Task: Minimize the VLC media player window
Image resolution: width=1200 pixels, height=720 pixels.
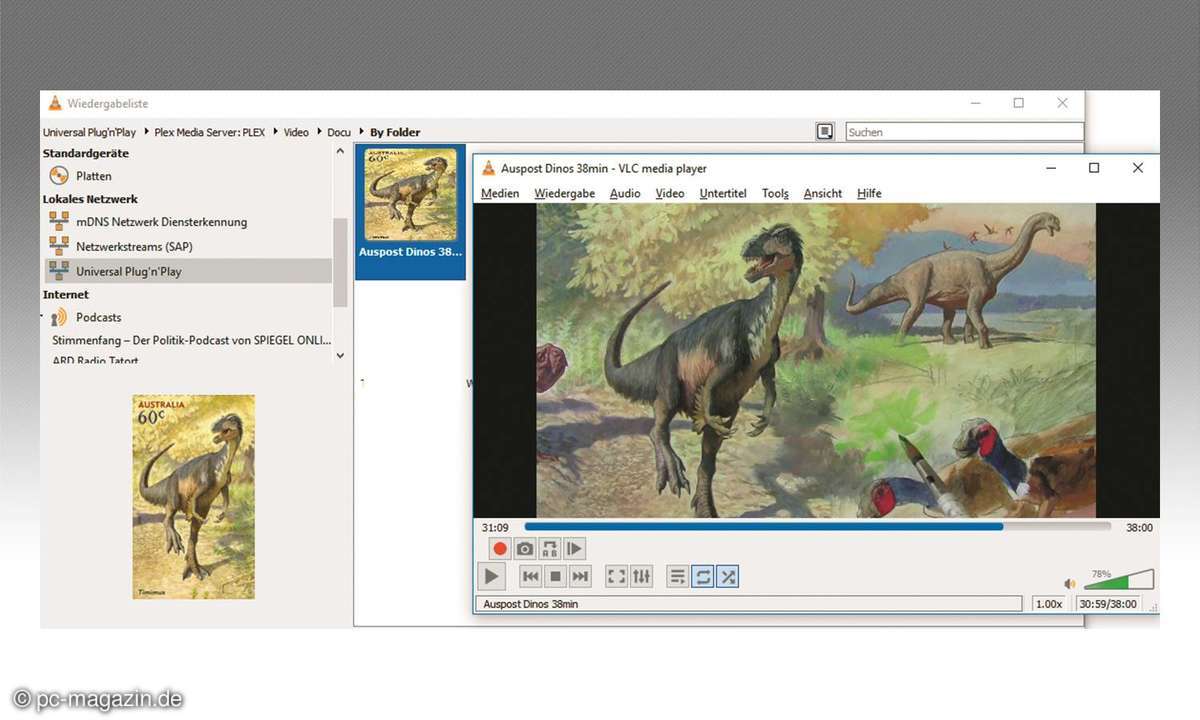Action: (1051, 168)
